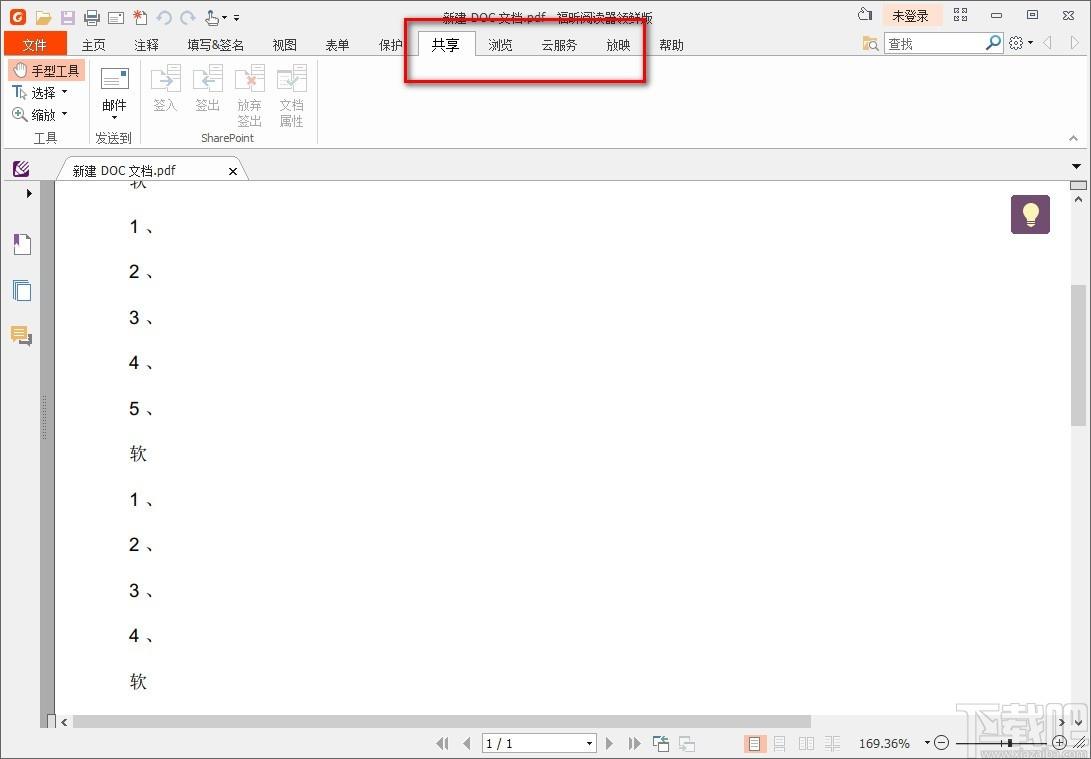Screen dimensions: 1091x759
Task: Close the 新建 DOC 文档.pdf tab
Action: pos(233,171)
